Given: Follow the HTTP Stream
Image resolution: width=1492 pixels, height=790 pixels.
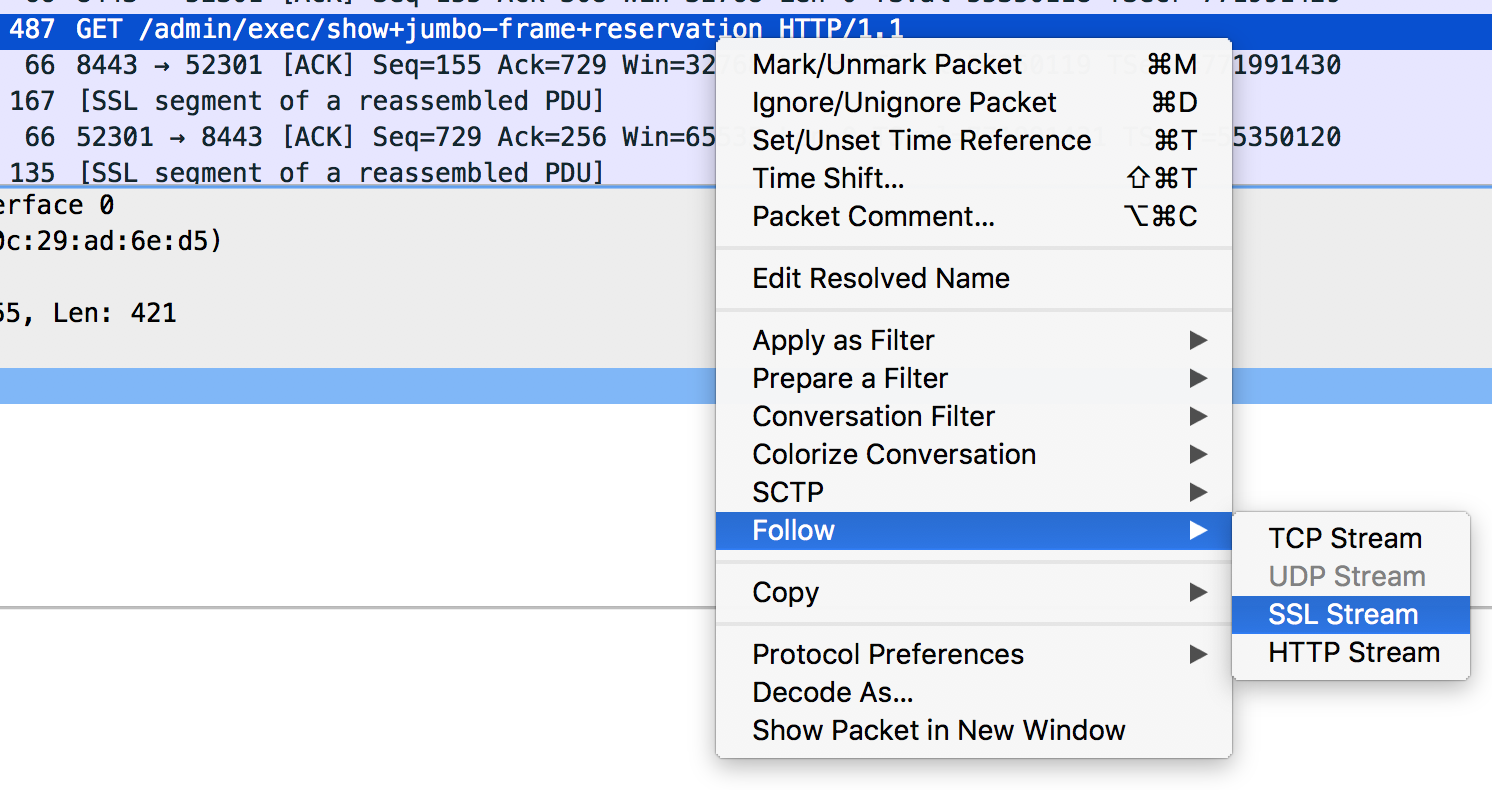Looking at the screenshot, I should click(1351, 653).
